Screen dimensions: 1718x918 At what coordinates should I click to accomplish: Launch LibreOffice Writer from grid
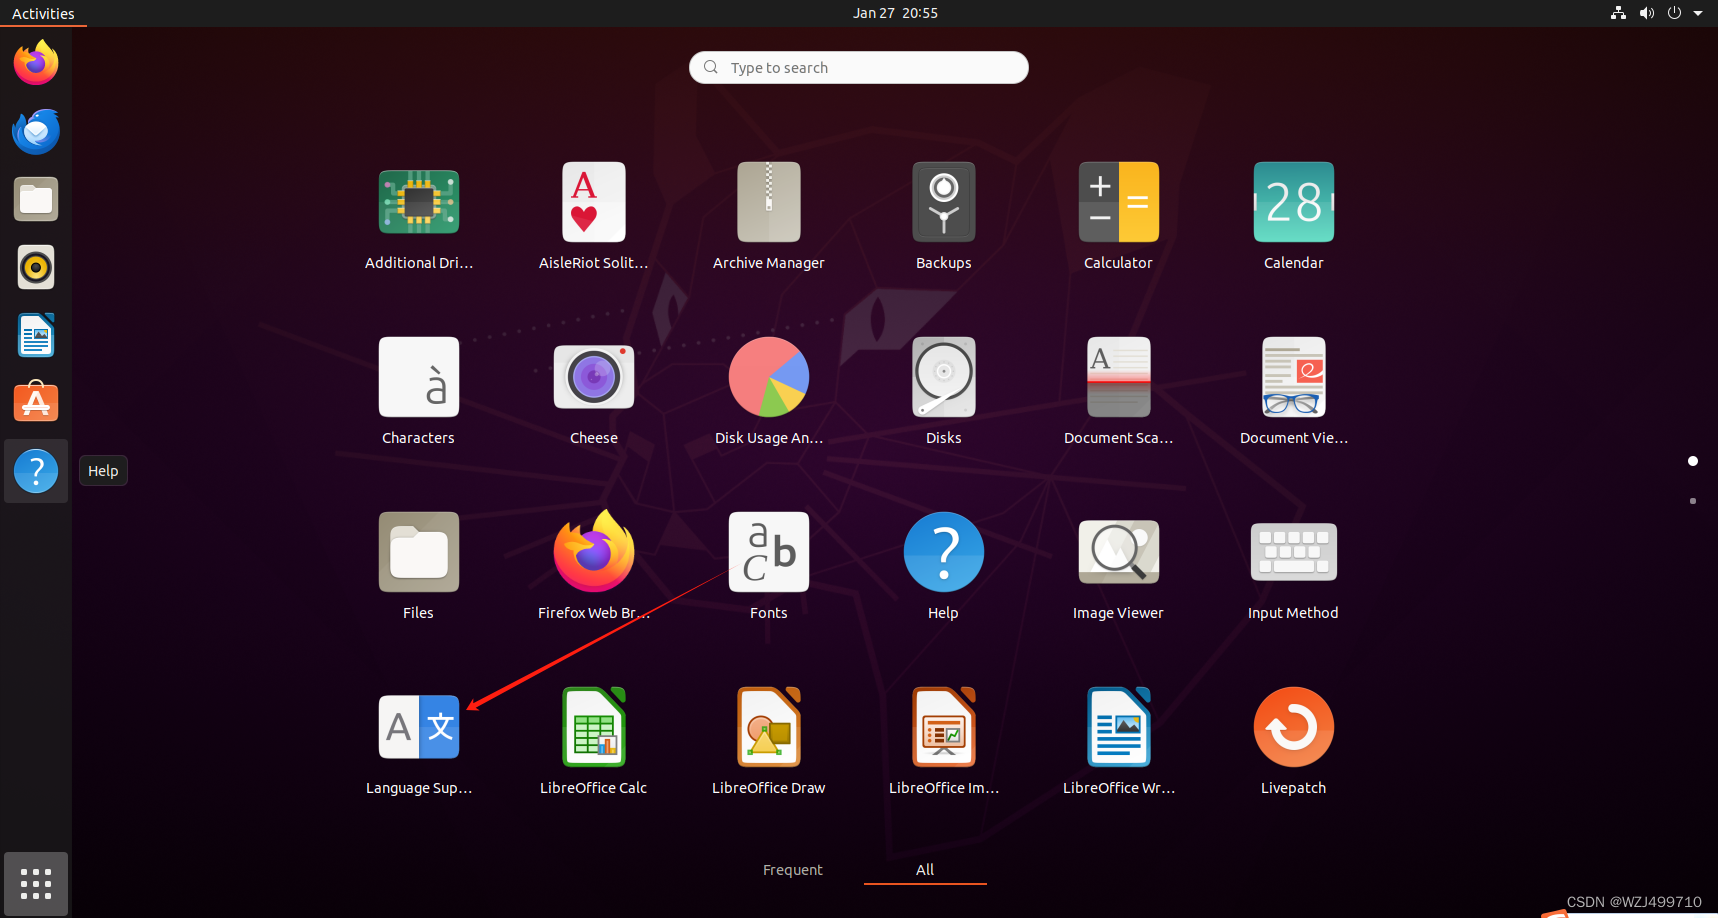(x=1119, y=728)
